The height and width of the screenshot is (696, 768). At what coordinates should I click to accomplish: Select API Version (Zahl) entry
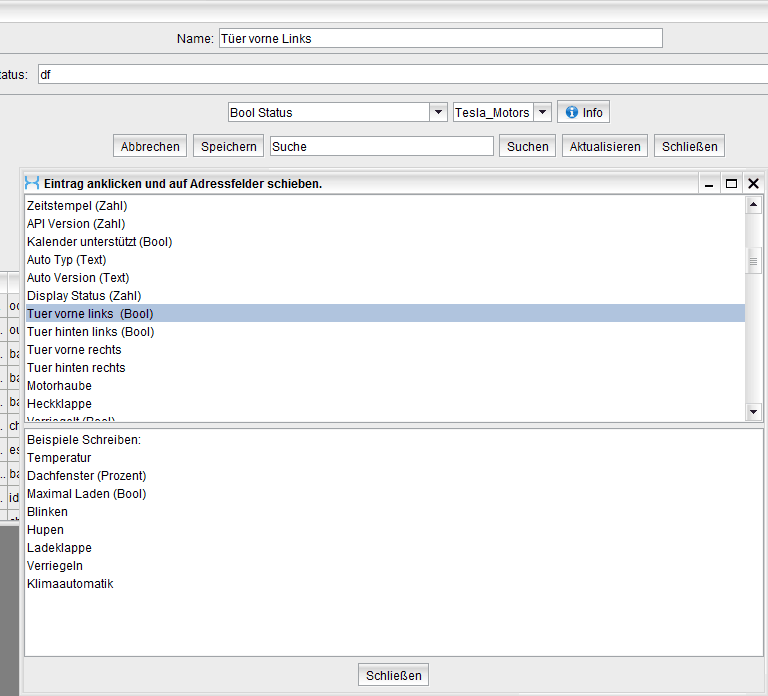click(x=385, y=224)
